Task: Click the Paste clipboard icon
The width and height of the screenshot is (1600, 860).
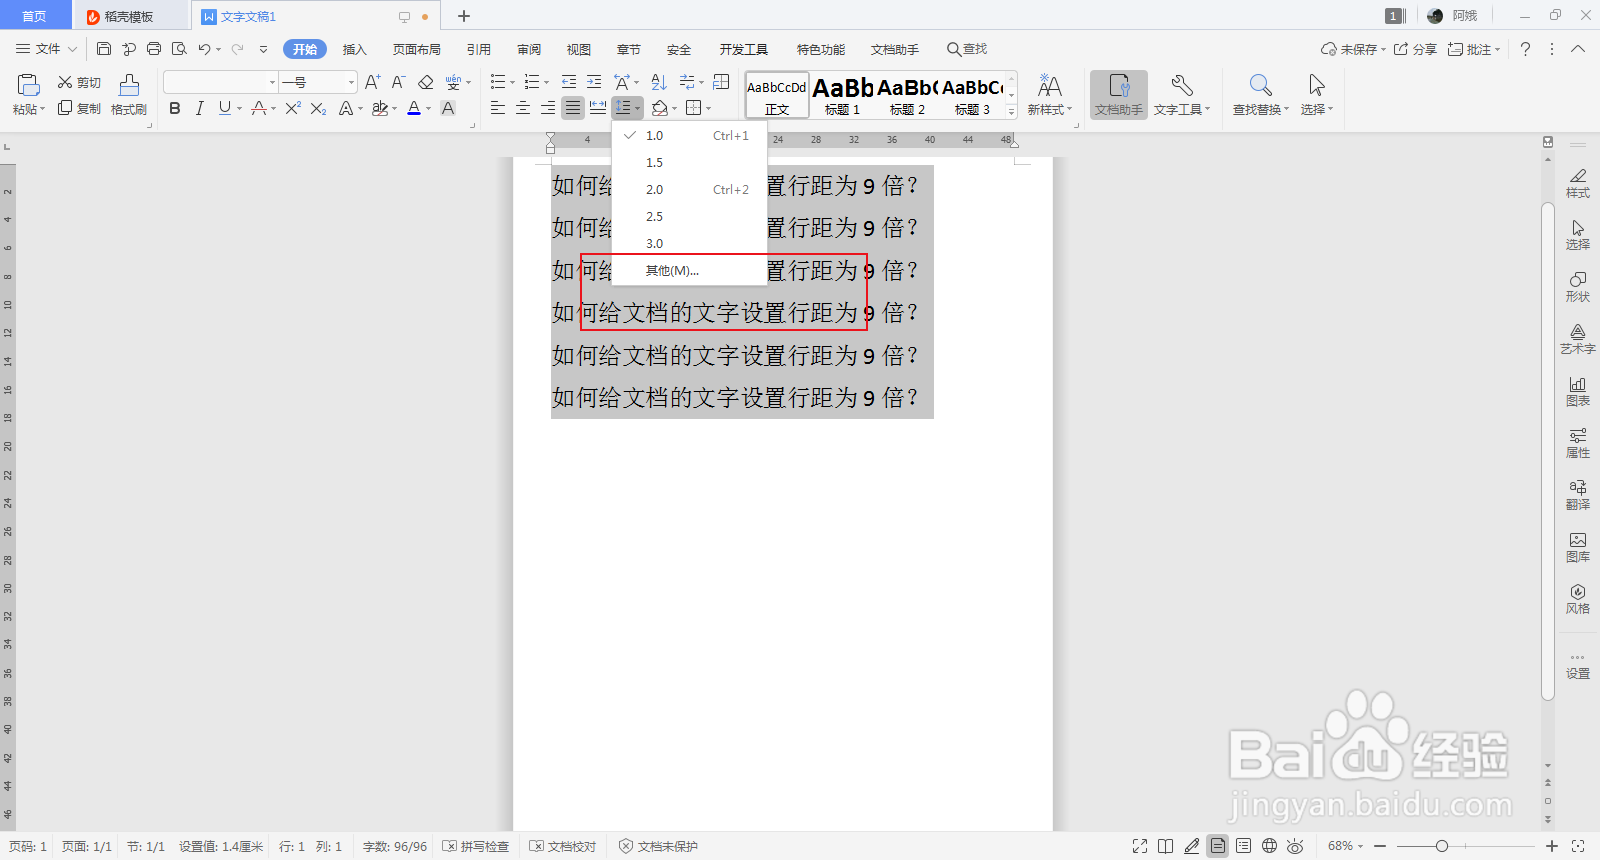Action: pos(28,86)
